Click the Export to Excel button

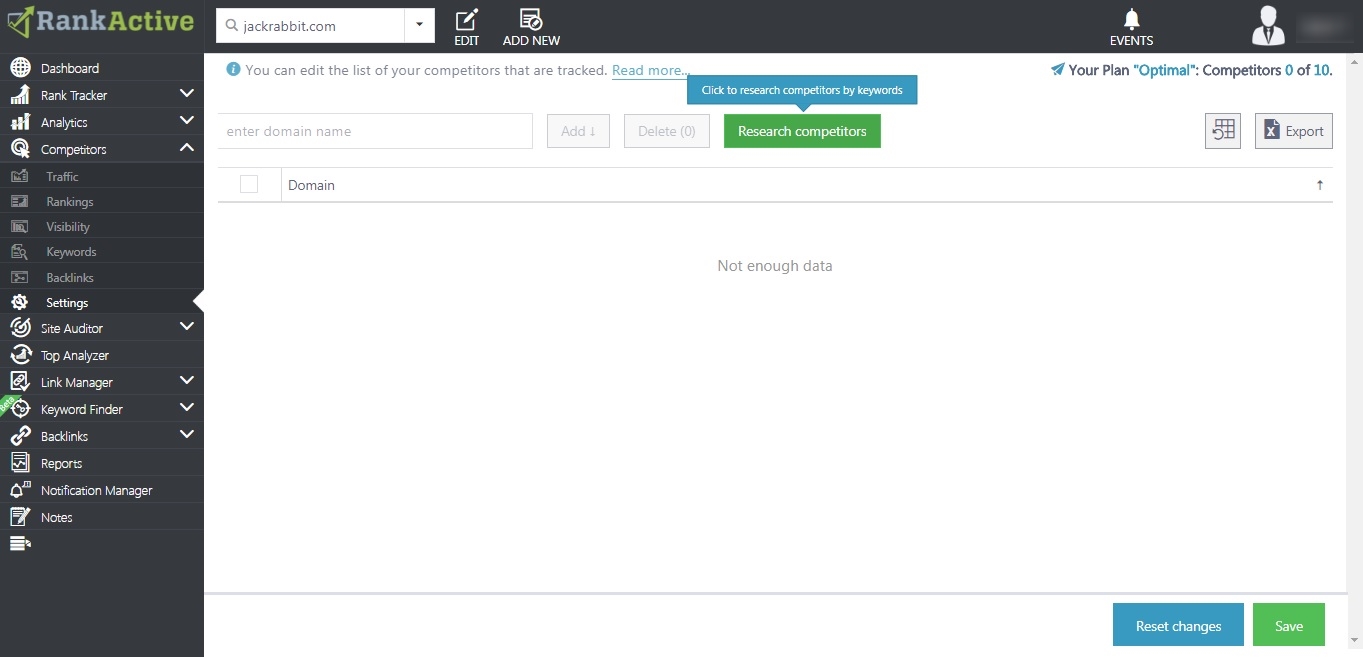click(1294, 131)
